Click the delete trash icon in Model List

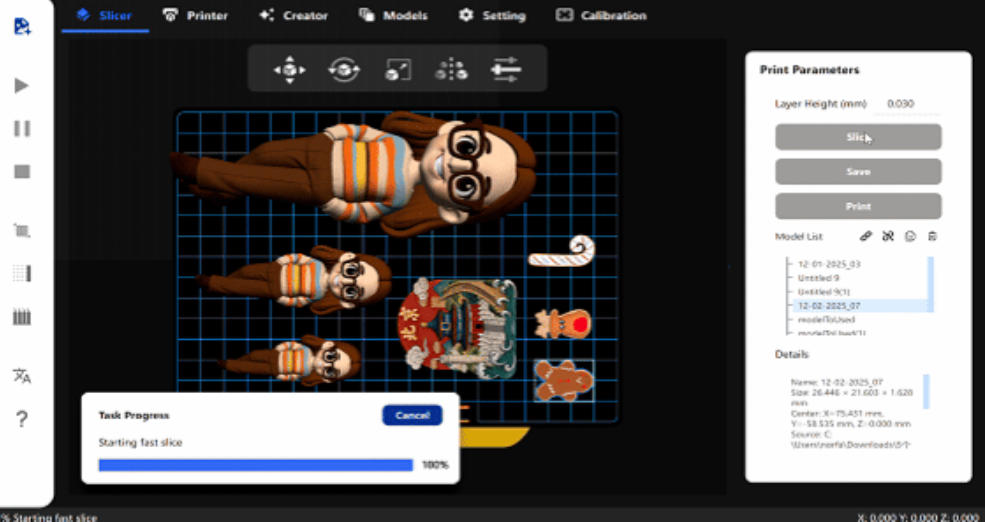pos(932,237)
